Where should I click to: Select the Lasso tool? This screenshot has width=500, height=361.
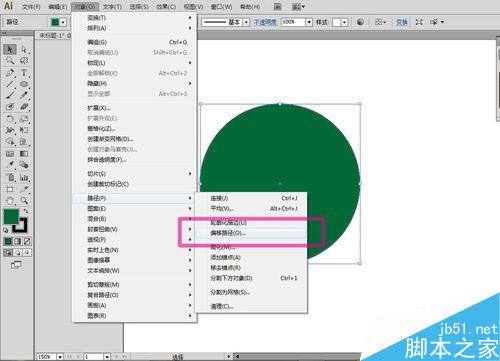(x=24, y=61)
